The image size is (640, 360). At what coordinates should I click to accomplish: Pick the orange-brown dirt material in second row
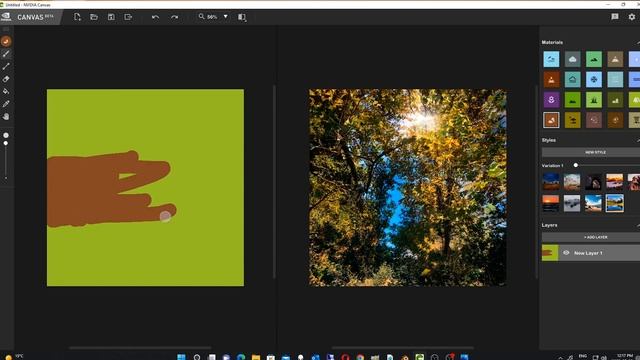[551, 80]
